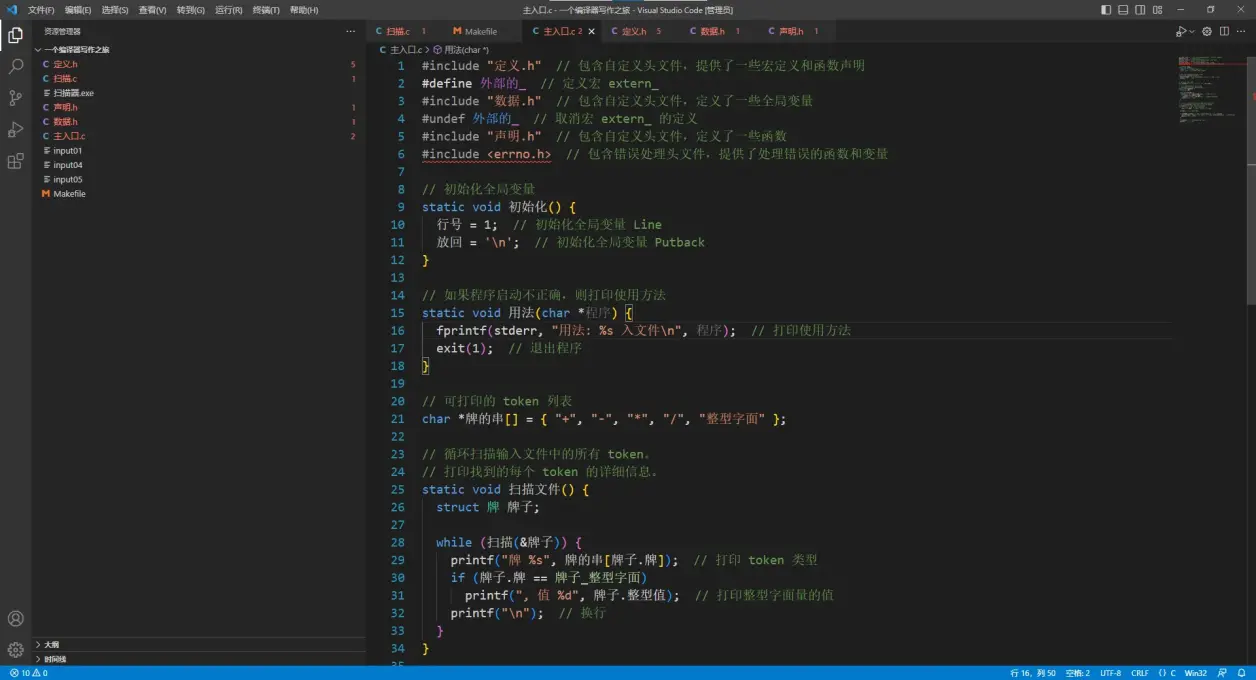This screenshot has width=1256, height=680.
Task: Click the code minimap preview
Action: click(x=1210, y=90)
